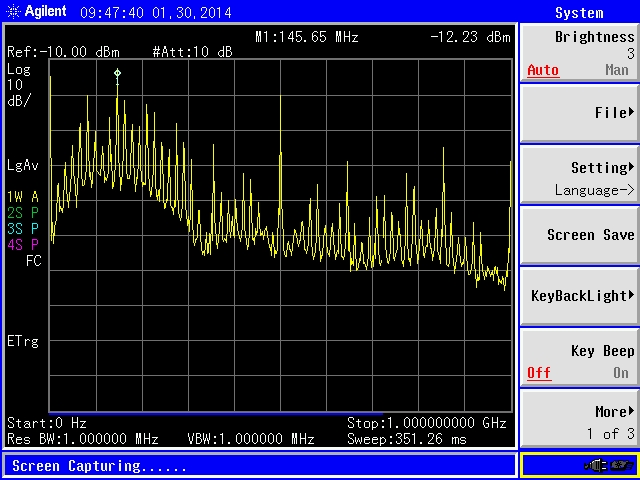Set Brightness to Auto

tap(543, 71)
